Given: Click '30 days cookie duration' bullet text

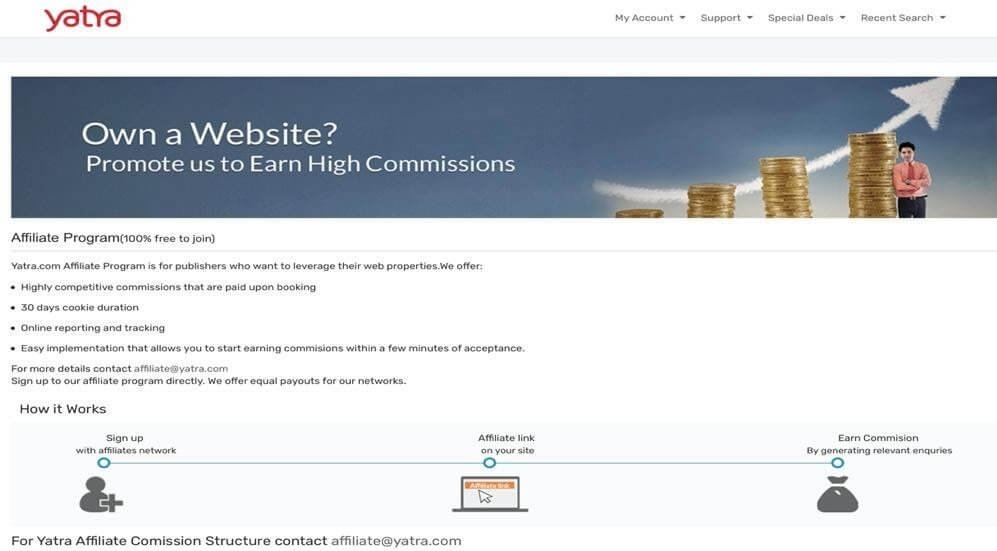Looking at the screenshot, I should click(79, 308).
